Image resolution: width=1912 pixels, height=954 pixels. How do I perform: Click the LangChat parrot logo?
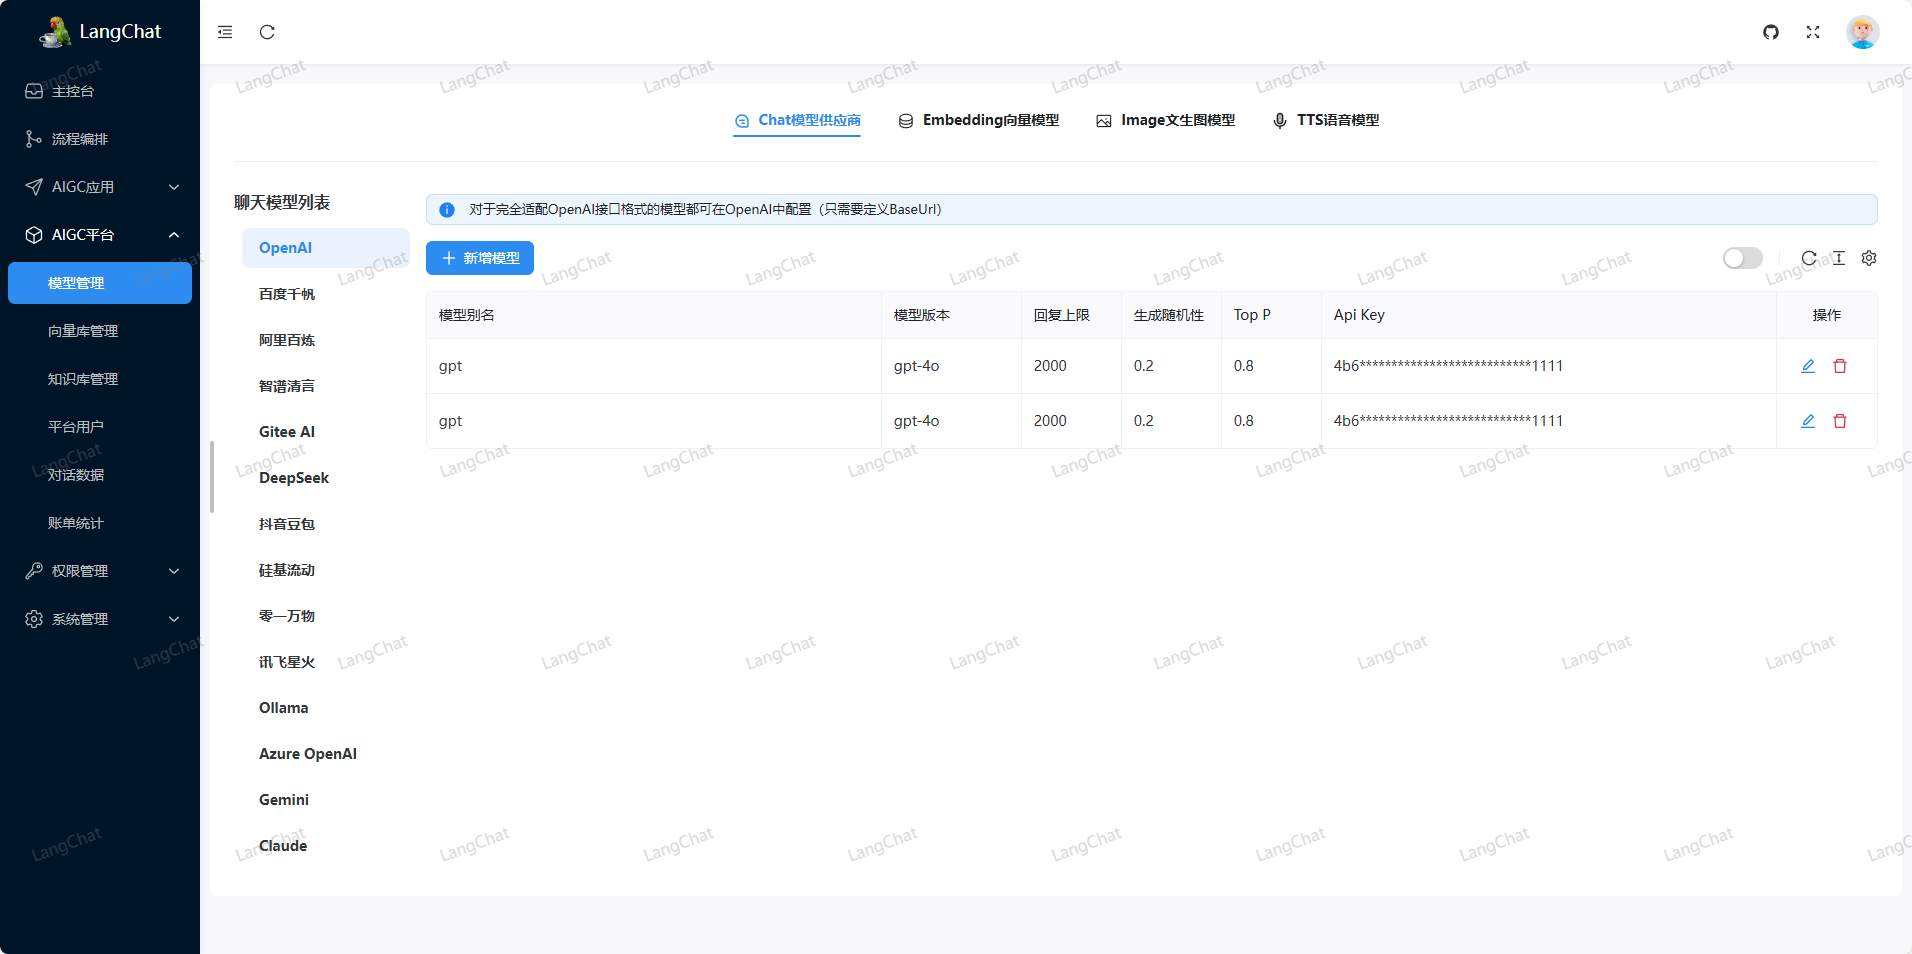[x=55, y=32]
